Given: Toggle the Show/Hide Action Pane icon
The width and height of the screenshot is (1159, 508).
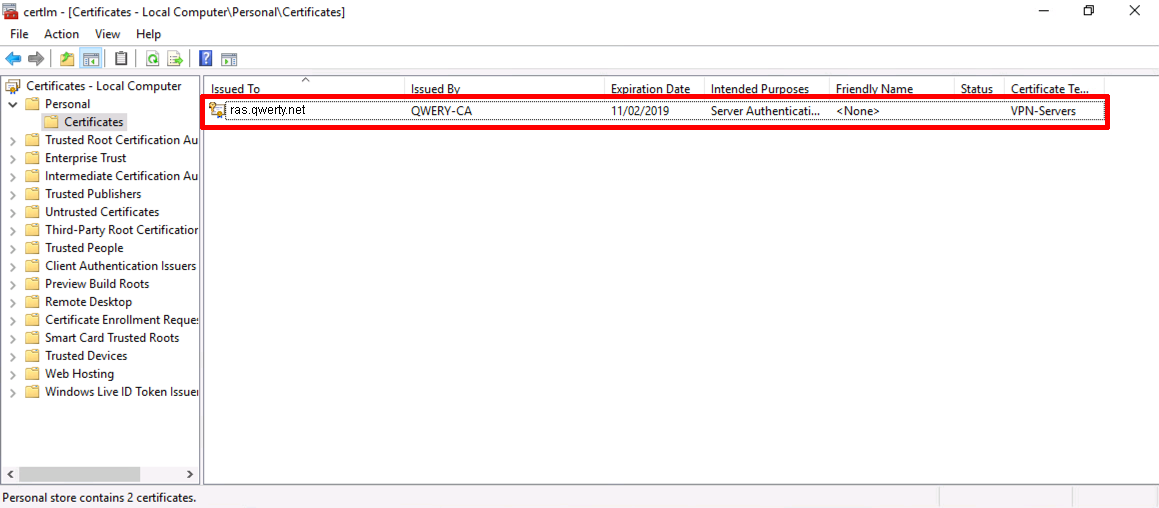Looking at the screenshot, I should (x=229, y=59).
